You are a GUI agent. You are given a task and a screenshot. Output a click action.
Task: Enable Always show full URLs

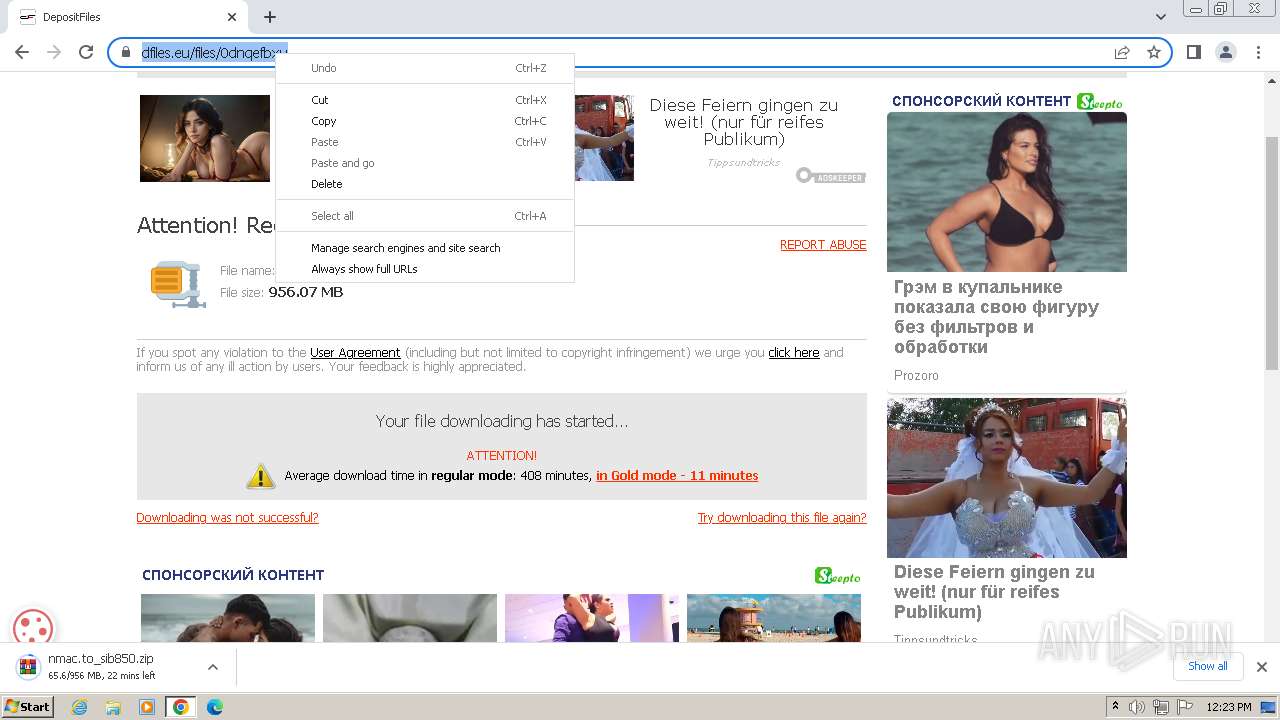click(x=425, y=269)
